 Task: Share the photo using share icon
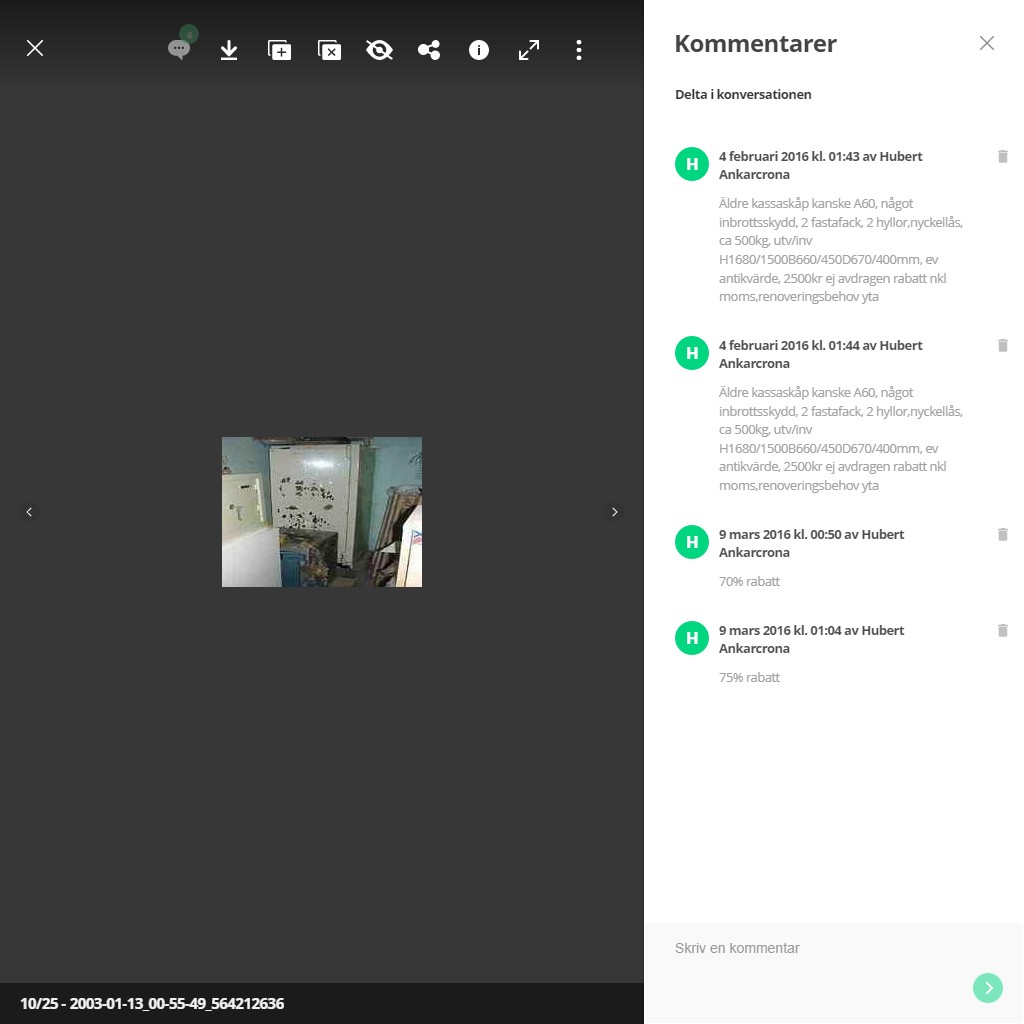pos(429,50)
